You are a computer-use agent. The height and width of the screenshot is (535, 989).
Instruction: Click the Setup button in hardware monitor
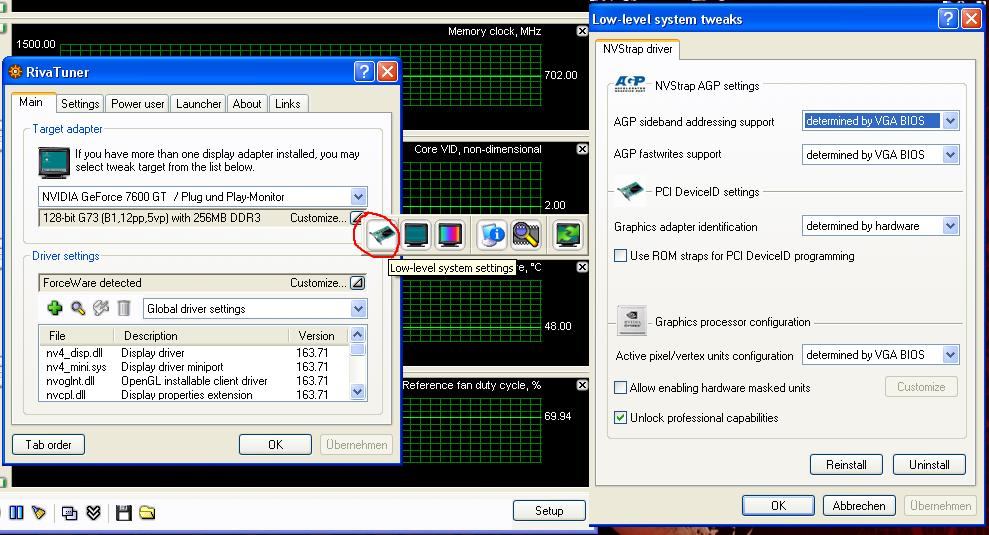549,510
